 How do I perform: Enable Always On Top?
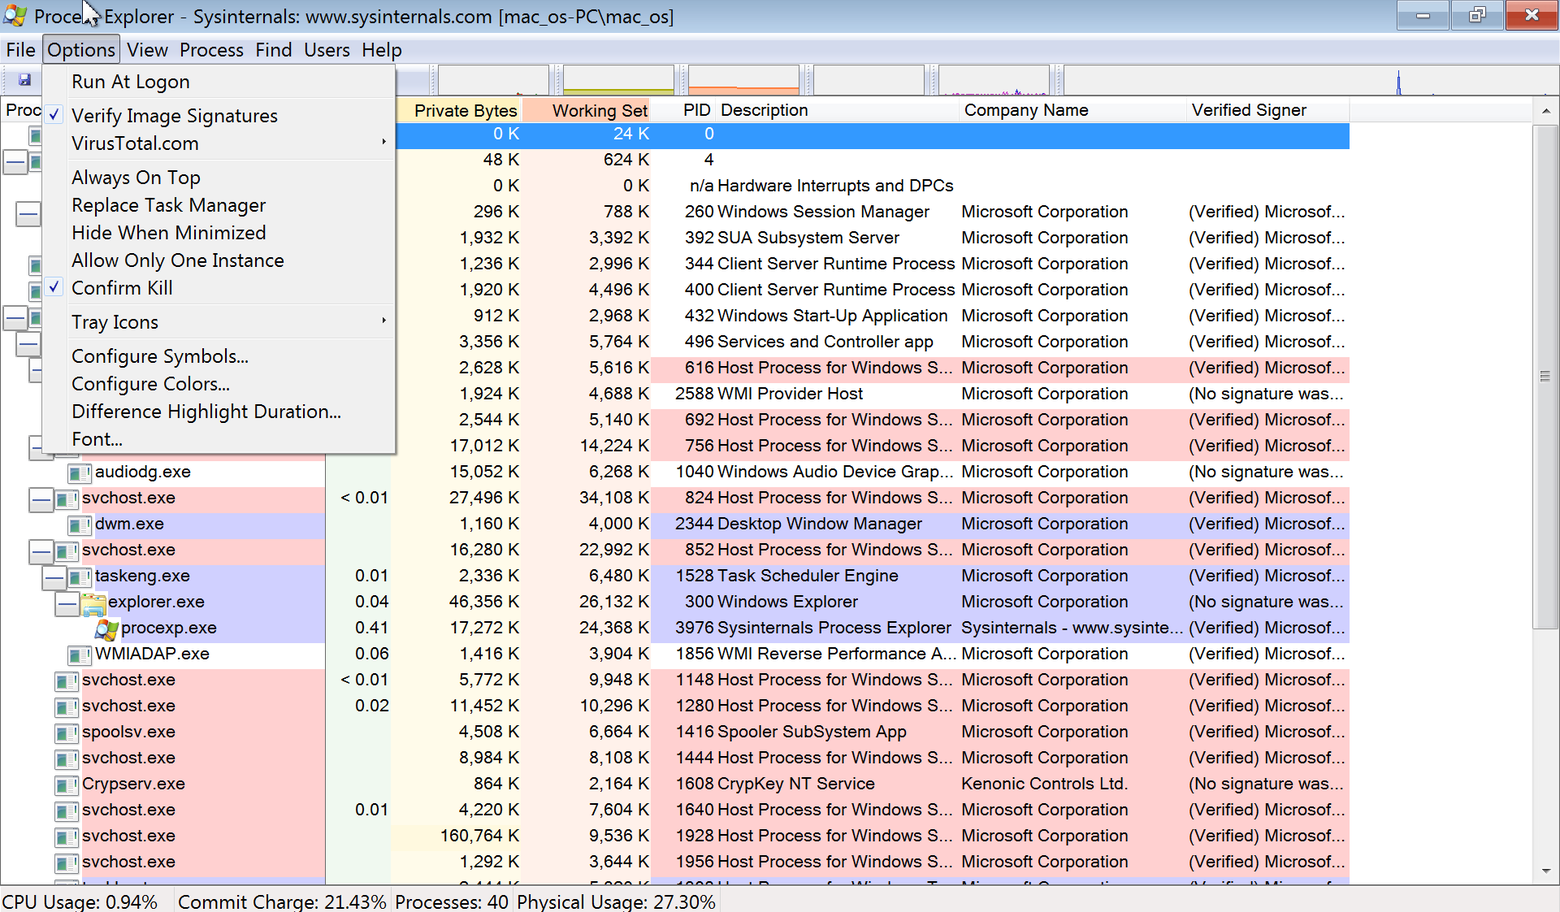219,177
